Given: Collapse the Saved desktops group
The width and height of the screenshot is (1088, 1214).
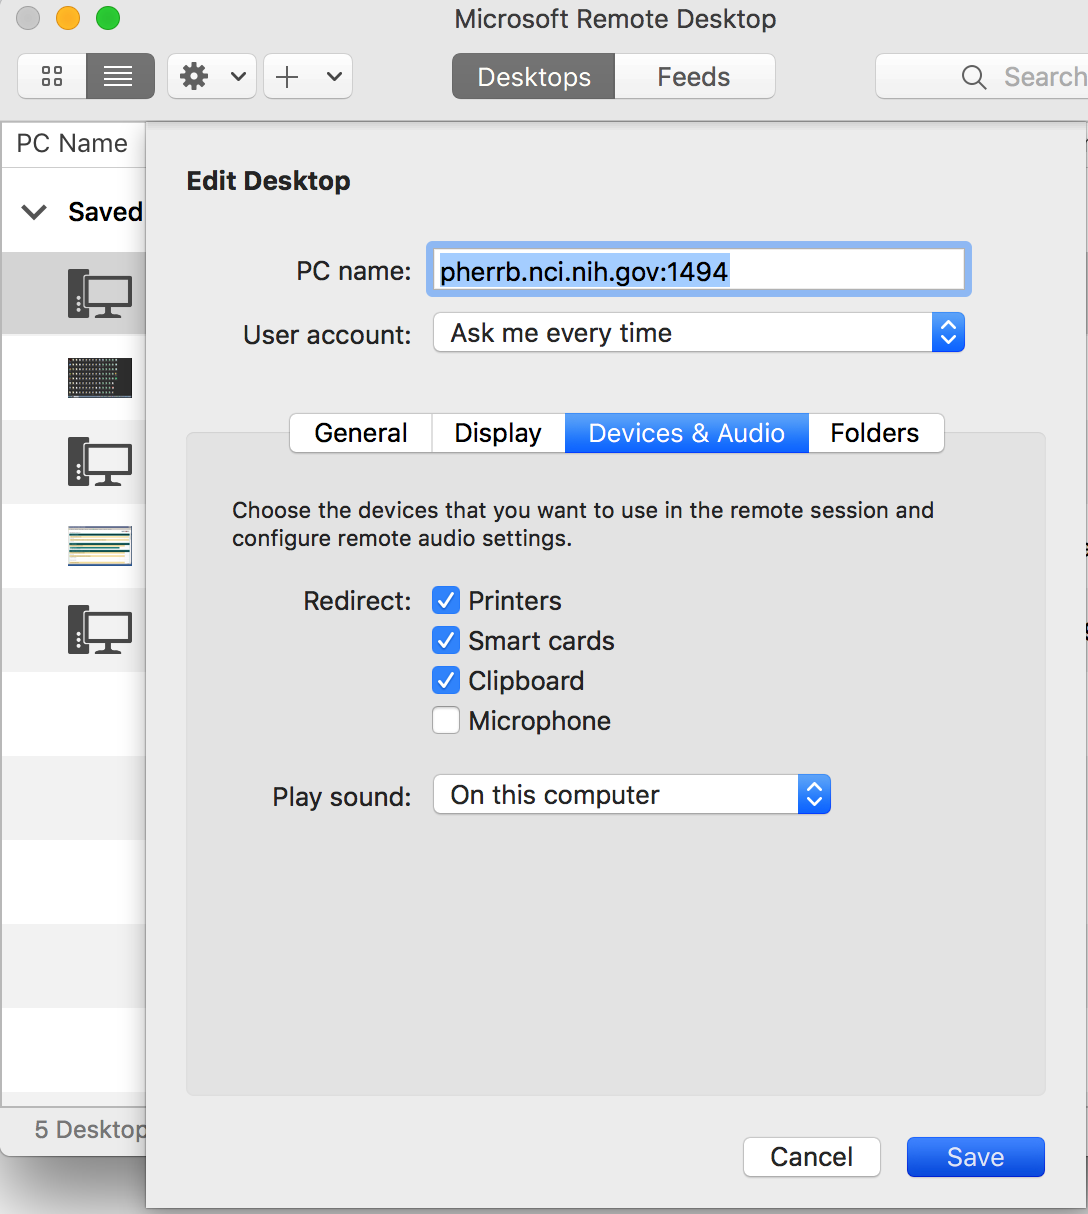Looking at the screenshot, I should point(34,212).
